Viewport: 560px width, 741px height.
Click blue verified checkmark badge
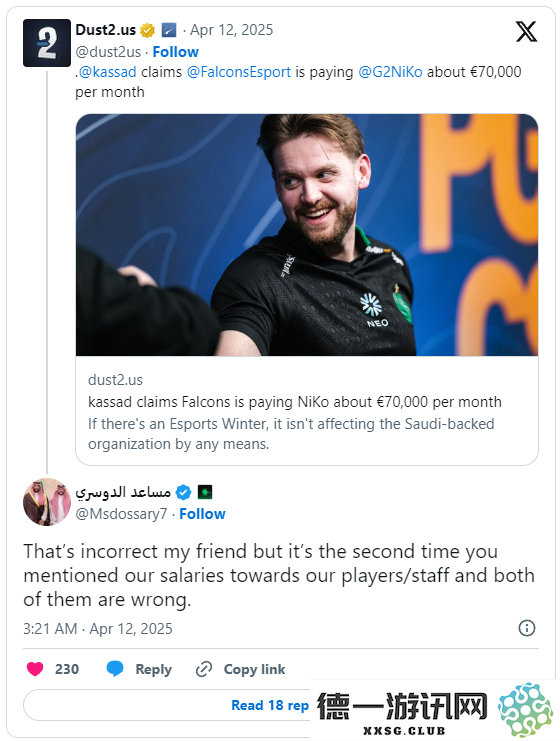point(183,492)
